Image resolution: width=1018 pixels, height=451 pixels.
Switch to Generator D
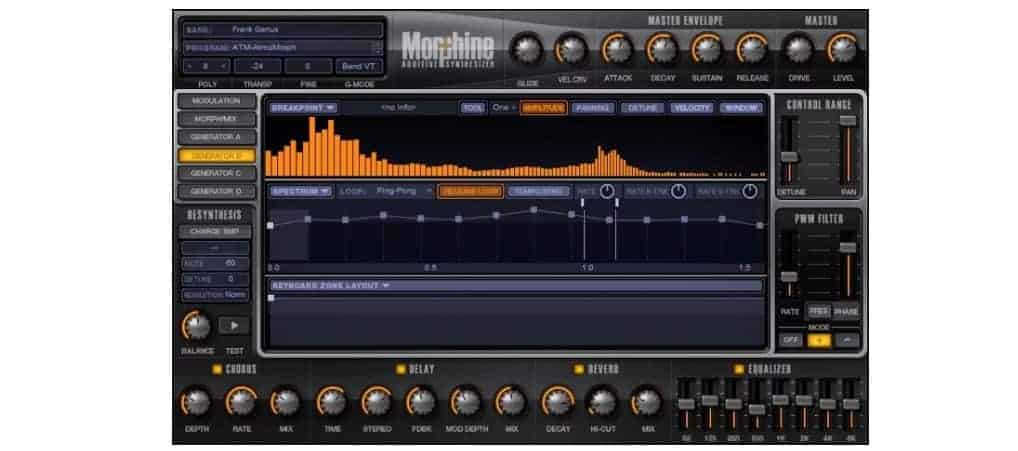[217, 191]
